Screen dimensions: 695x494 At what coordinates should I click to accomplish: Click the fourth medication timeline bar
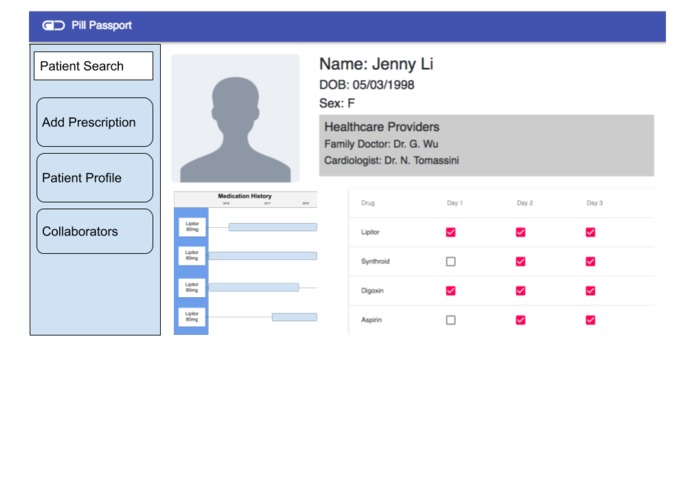click(294, 317)
